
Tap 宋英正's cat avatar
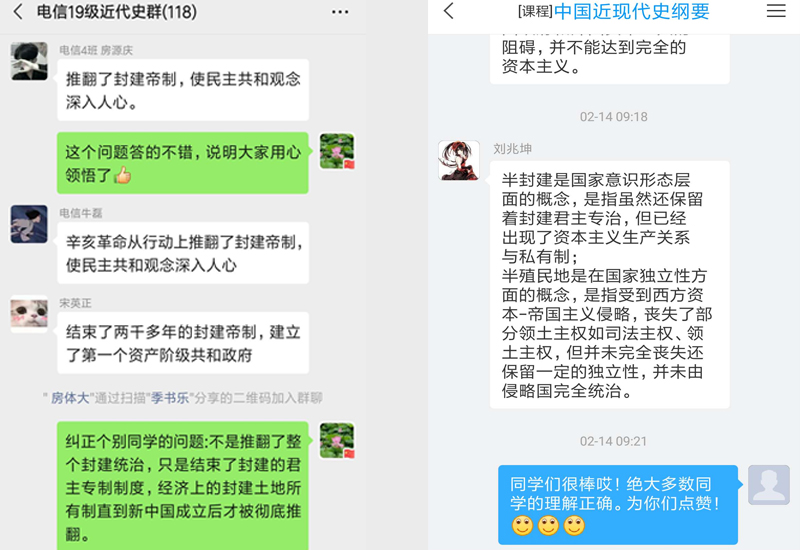pyautogui.click(x=29, y=314)
